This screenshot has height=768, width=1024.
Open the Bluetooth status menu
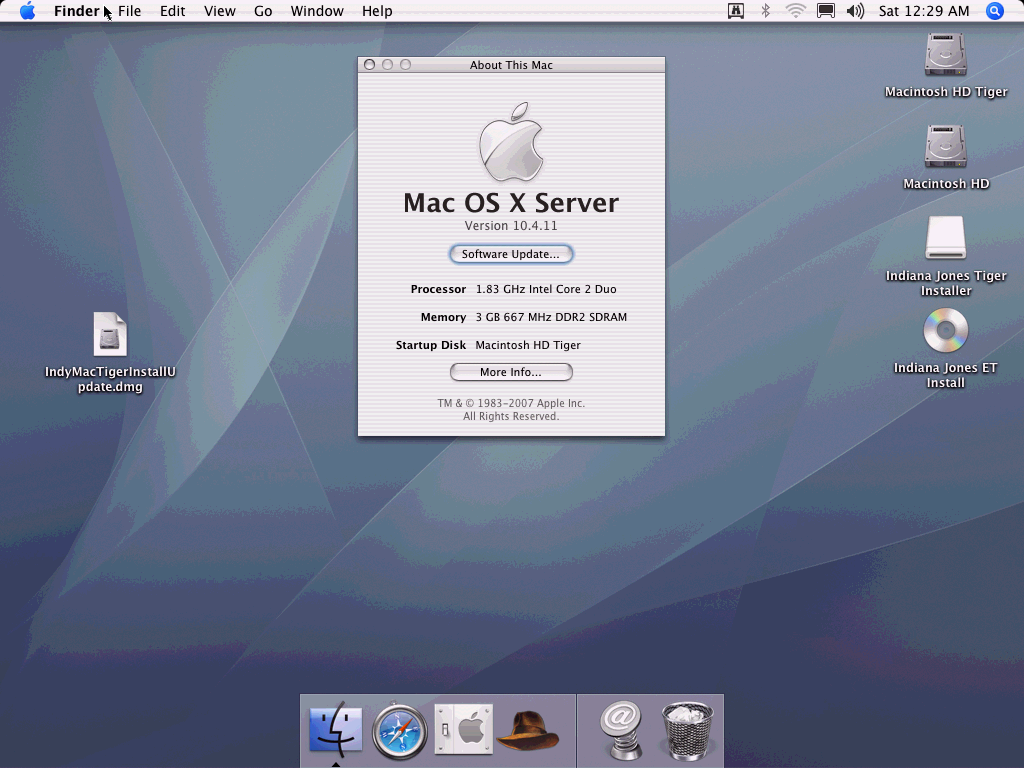tap(766, 11)
